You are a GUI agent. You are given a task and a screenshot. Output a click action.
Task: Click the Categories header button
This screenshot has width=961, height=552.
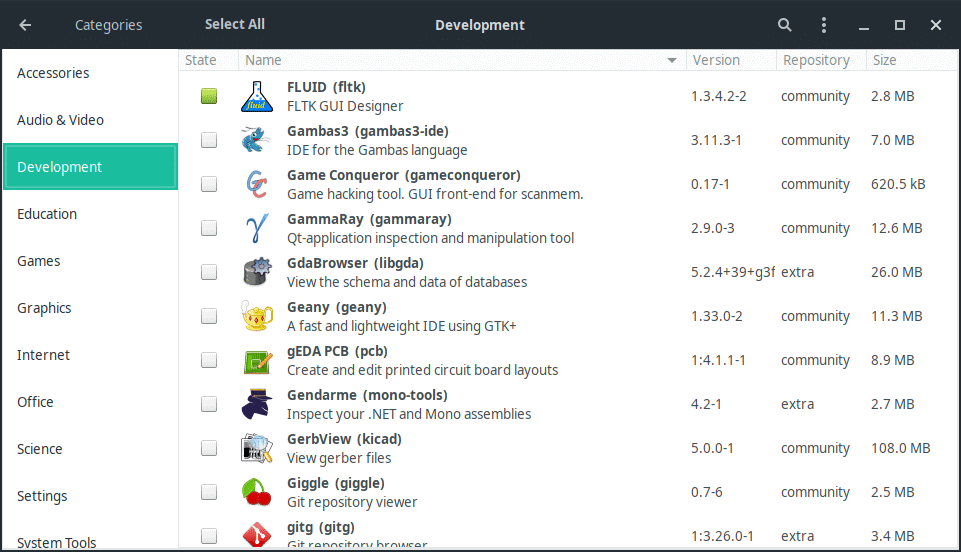[108, 25]
